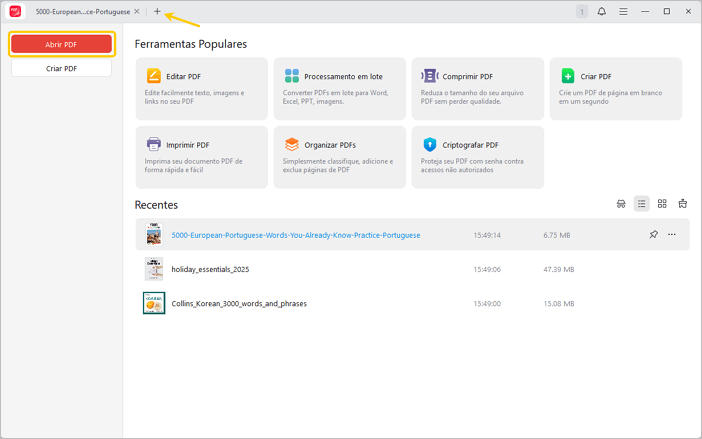Open Collins_Korean_3000_words_and_phrases file

(239, 303)
